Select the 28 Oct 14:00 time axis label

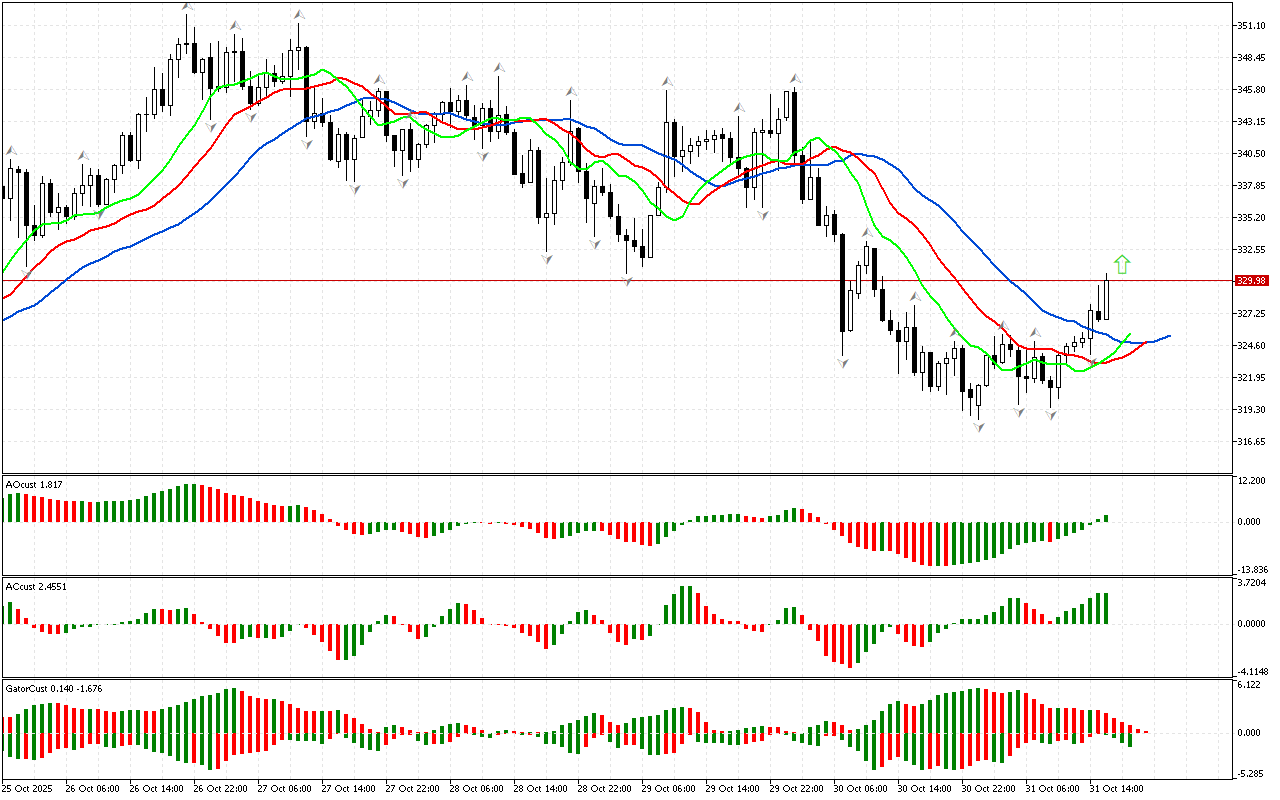pyautogui.click(x=540, y=788)
